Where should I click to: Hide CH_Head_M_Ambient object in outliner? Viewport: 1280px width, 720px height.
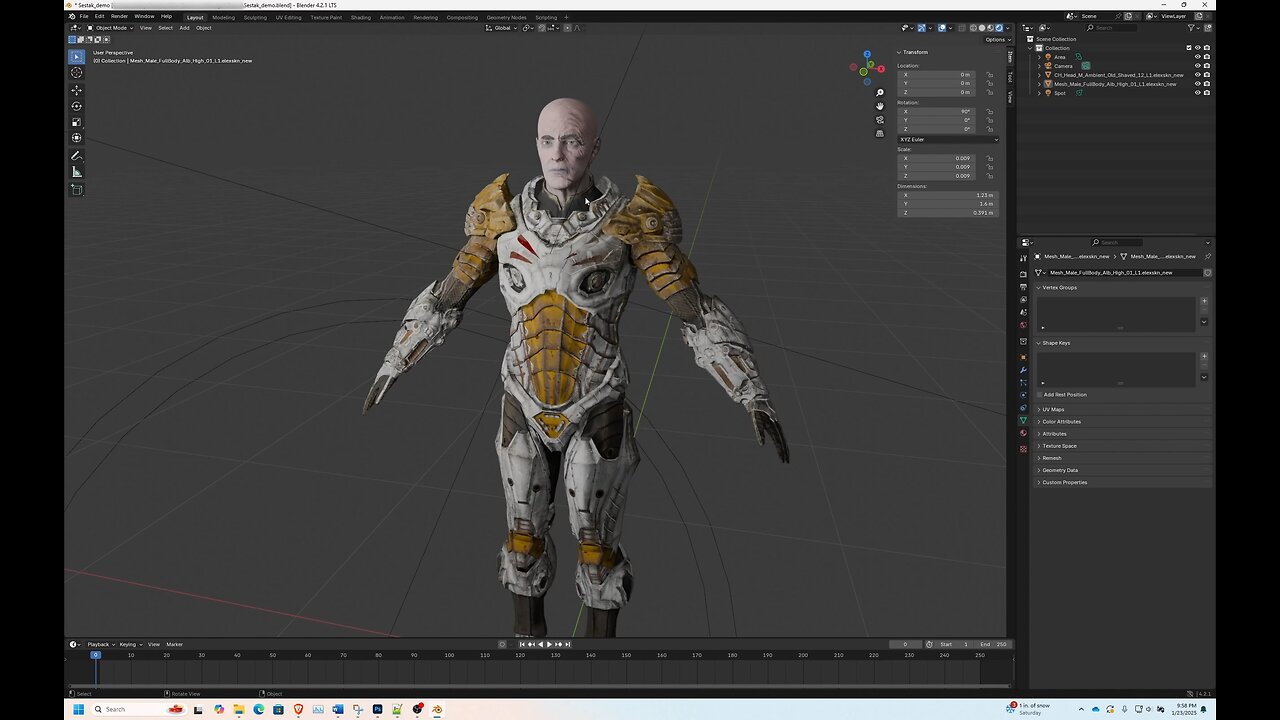(x=1198, y=75)
